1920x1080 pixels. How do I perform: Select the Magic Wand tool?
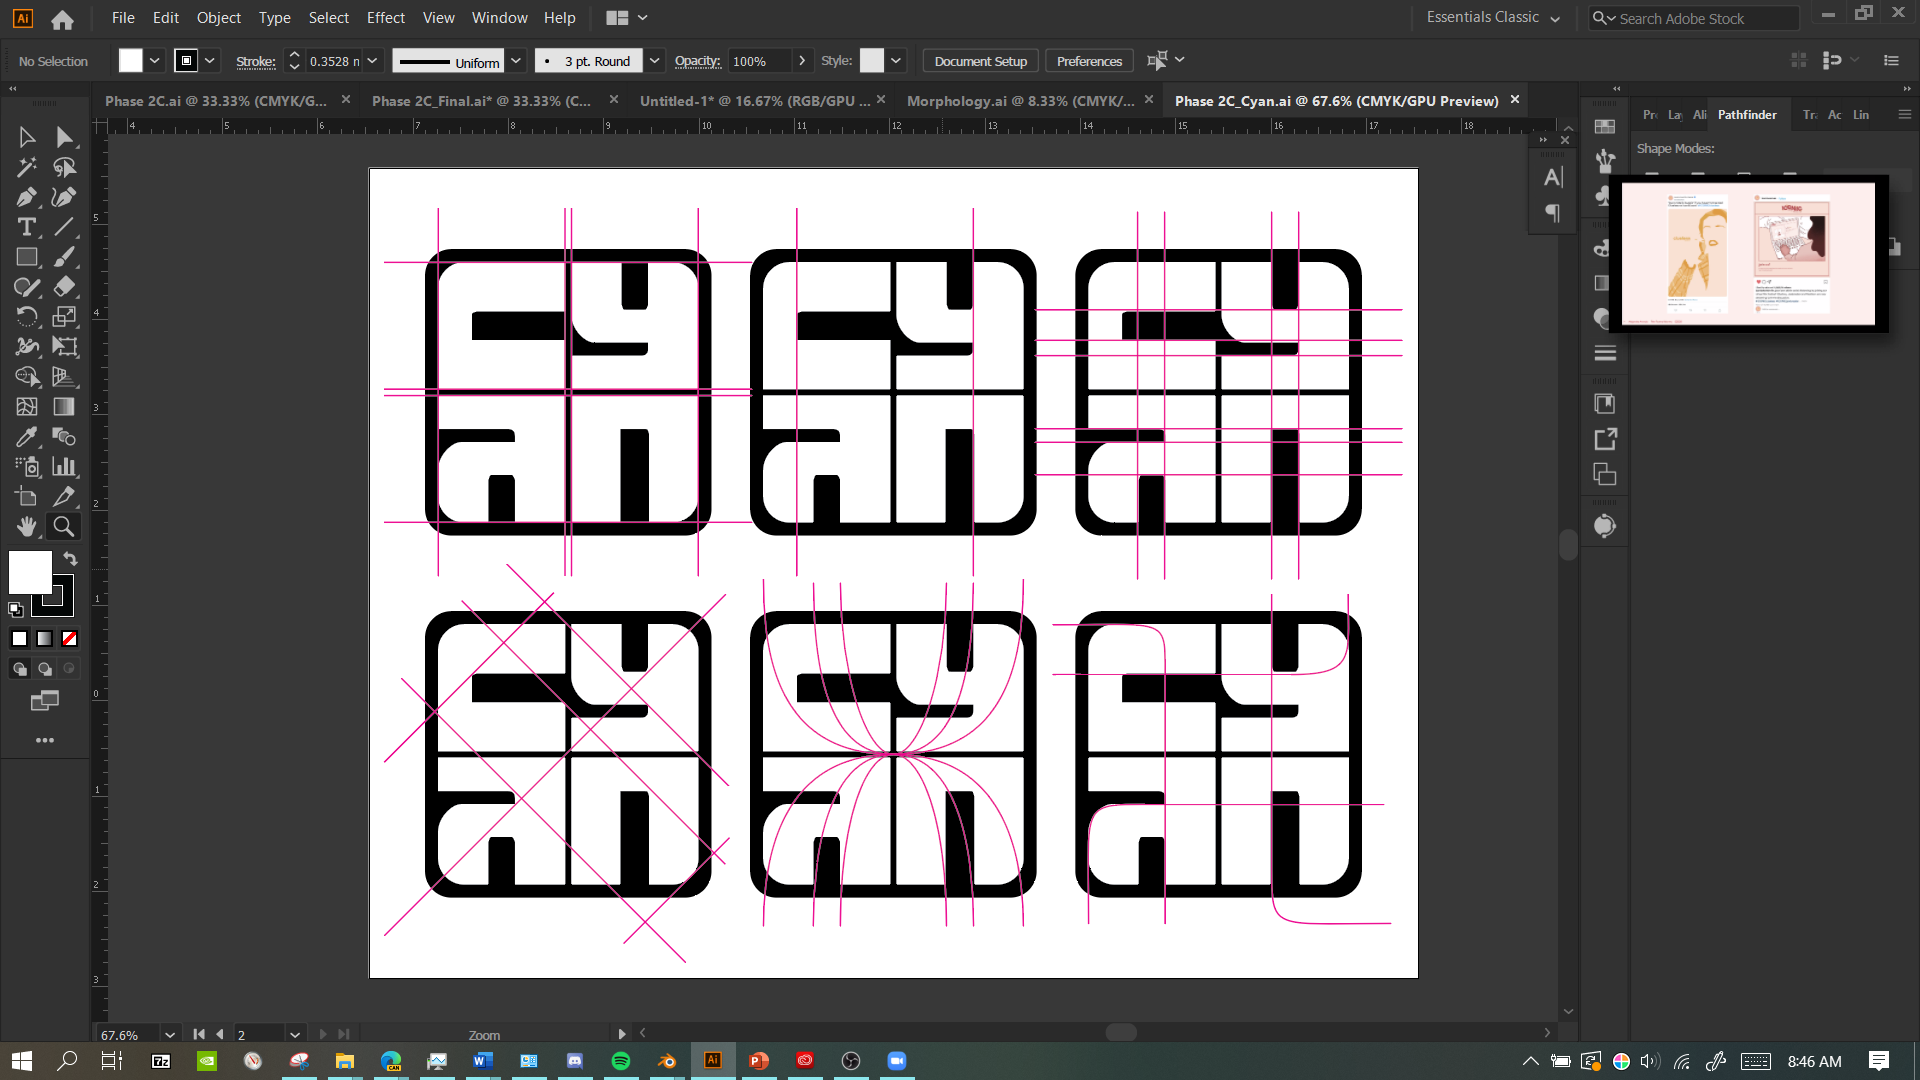[x=27, y=167]
